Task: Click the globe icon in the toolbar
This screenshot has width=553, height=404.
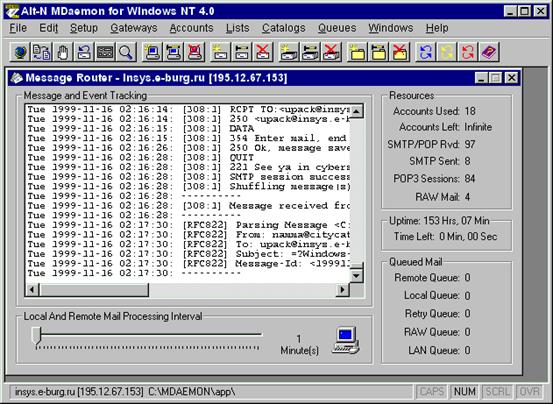Action: 20,52
